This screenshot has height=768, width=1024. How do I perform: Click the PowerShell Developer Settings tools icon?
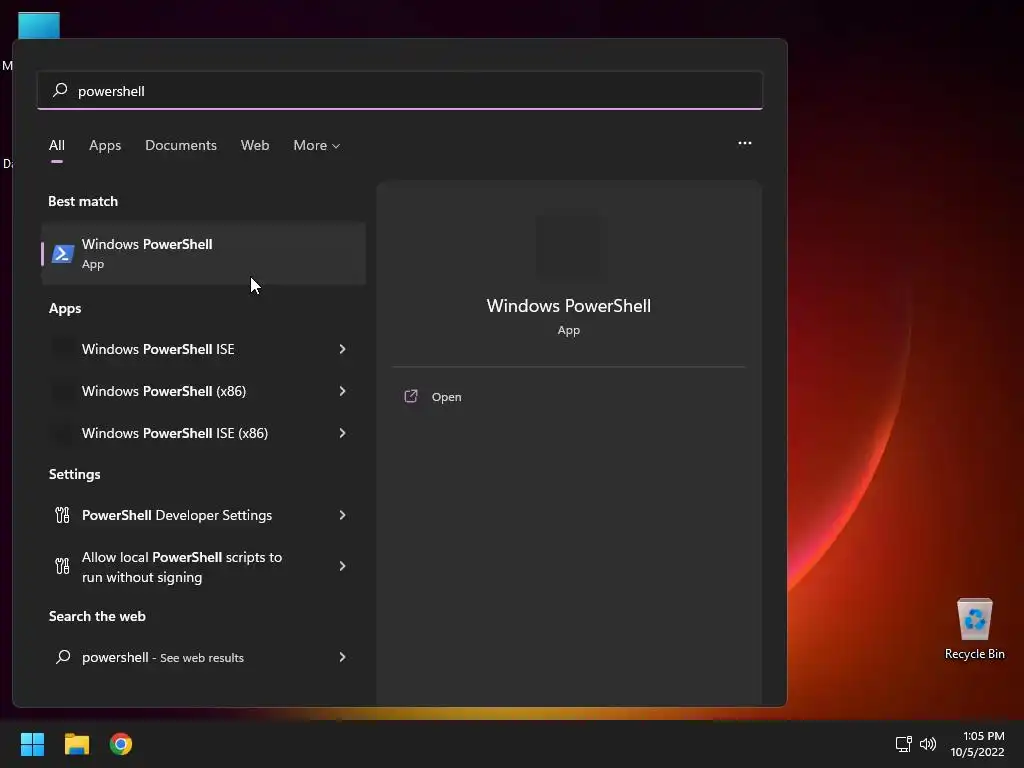point(62,515)
